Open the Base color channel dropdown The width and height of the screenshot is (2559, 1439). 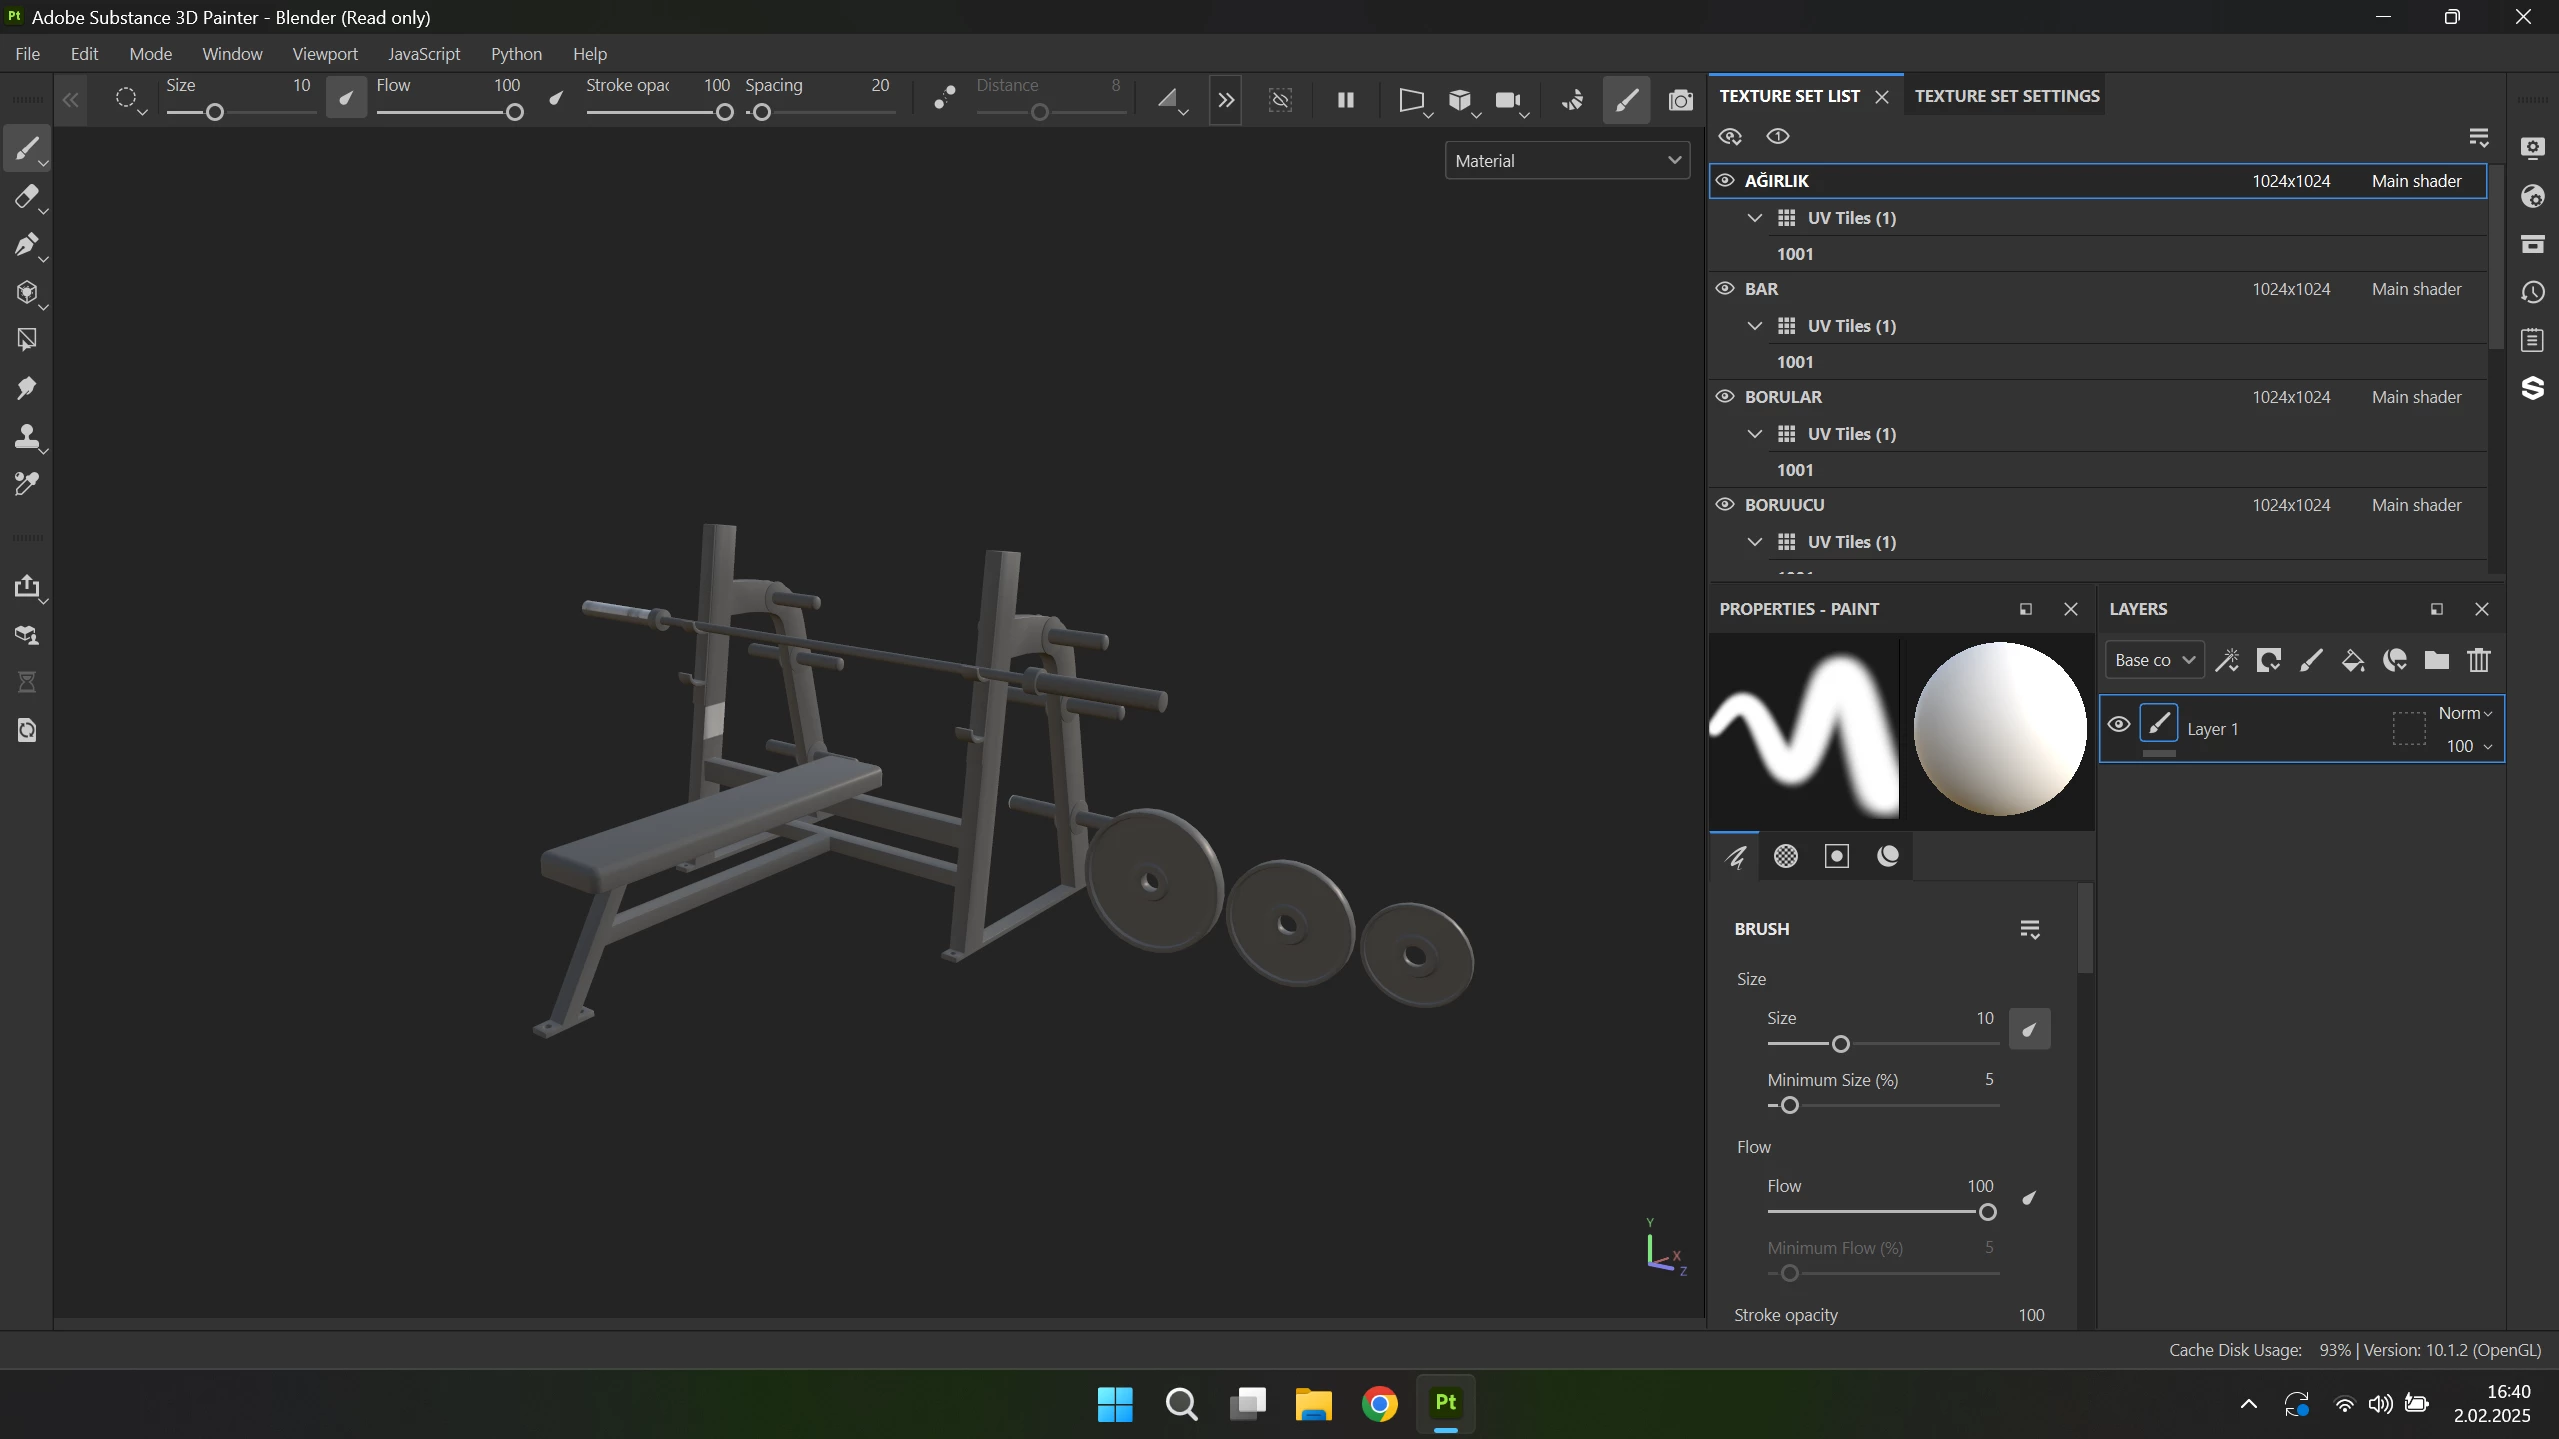click(x=2154, y=660)
